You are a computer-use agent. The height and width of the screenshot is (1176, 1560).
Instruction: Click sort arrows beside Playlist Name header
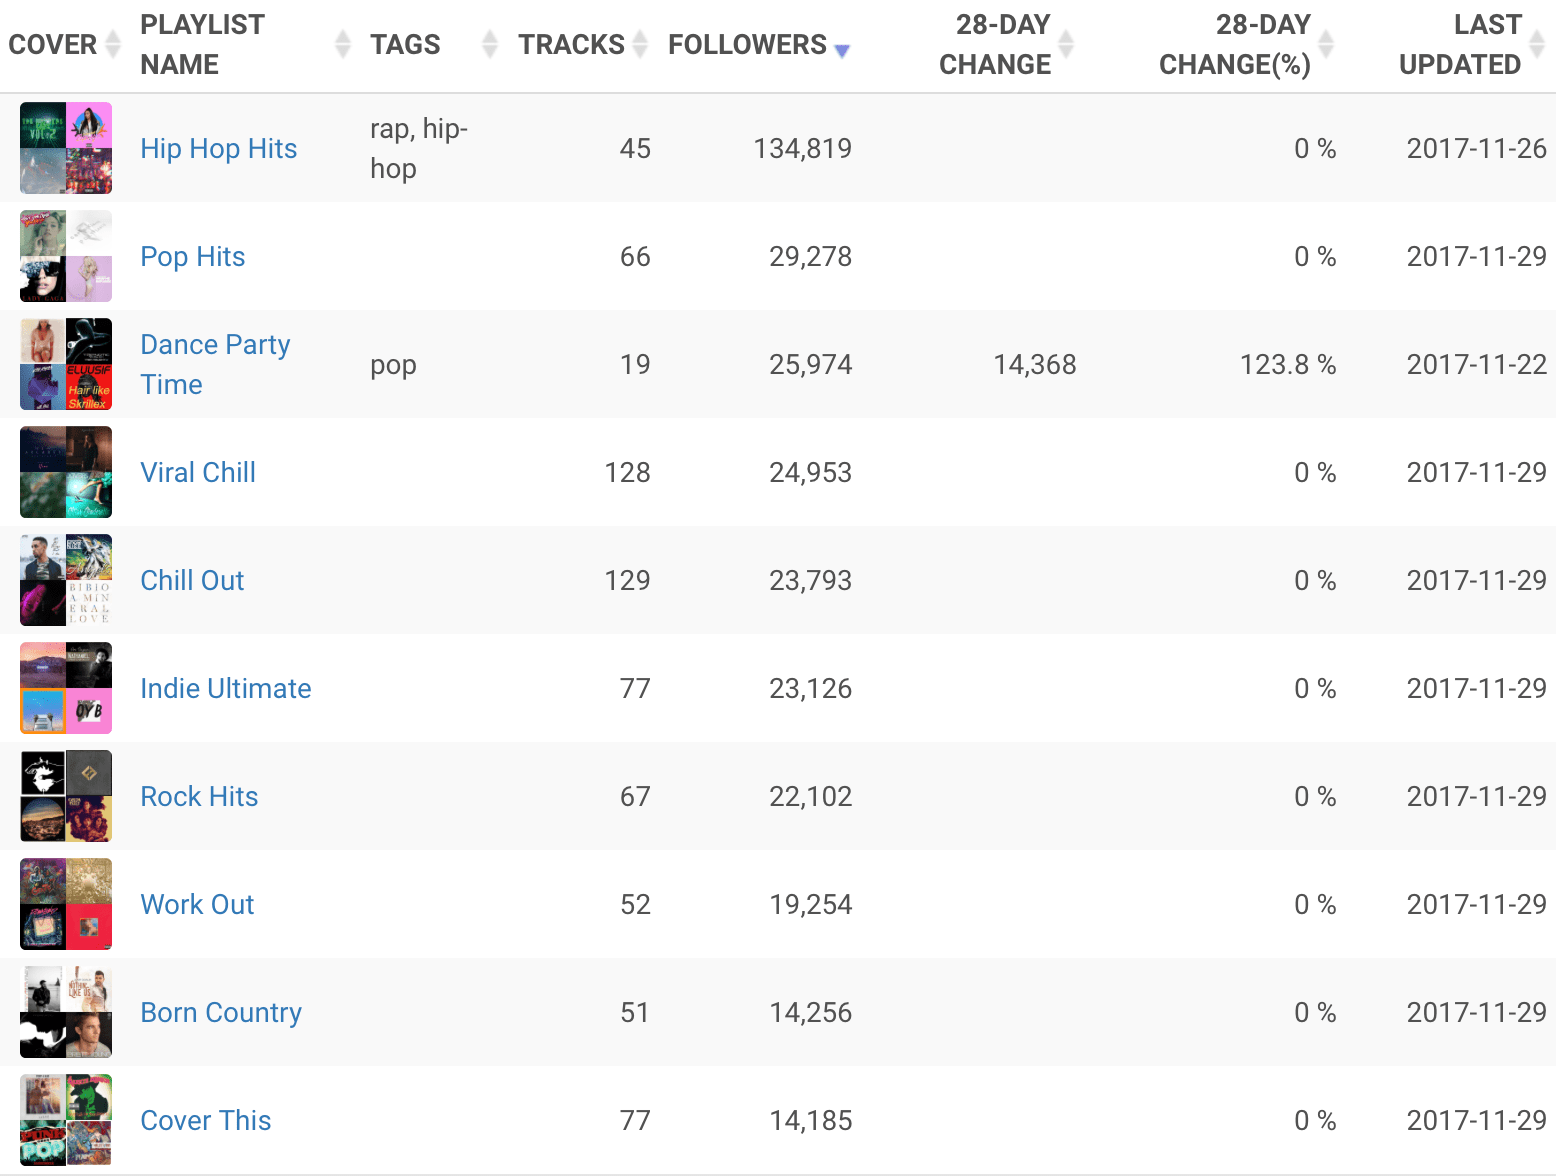[x=343, y=44]
